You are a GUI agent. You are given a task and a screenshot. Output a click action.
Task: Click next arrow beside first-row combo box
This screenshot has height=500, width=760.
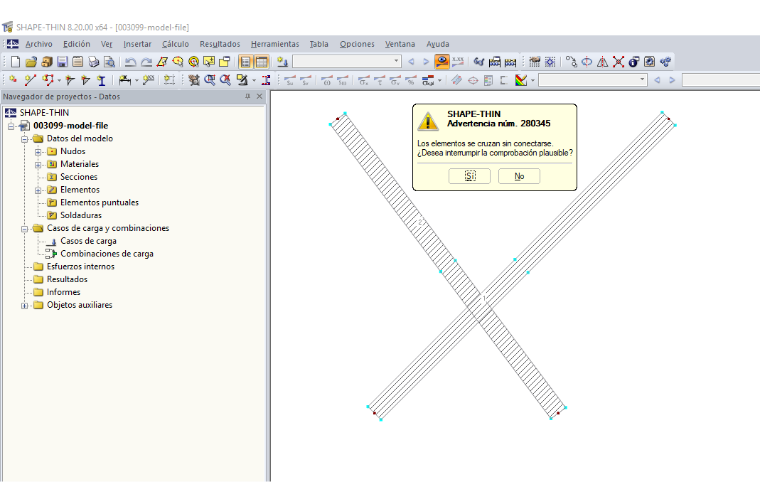pyautogui.click(x=426, y=62)
